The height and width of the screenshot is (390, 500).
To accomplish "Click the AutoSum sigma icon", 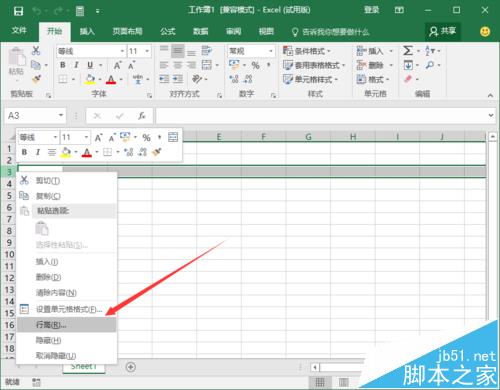I will click(x=407, y=51).
